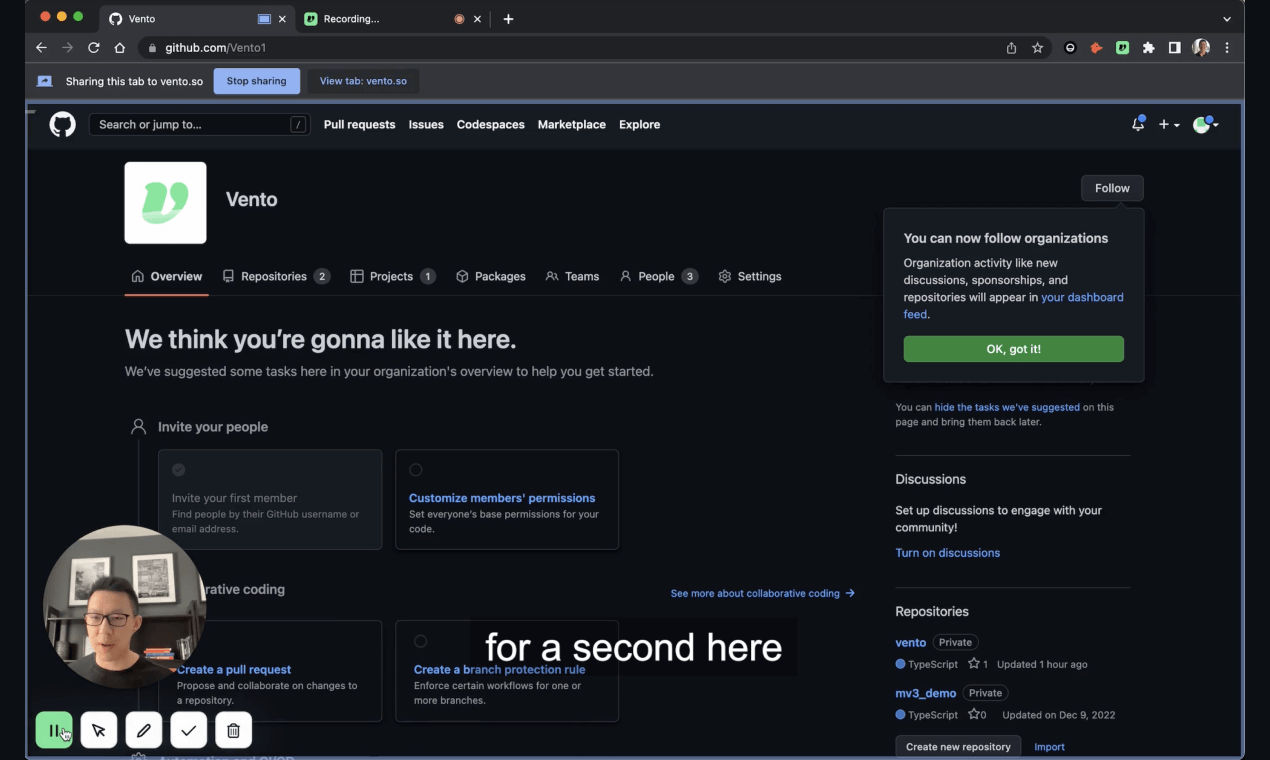Open the GitHub home logo
1270x760 pixels.
point(63,125)
